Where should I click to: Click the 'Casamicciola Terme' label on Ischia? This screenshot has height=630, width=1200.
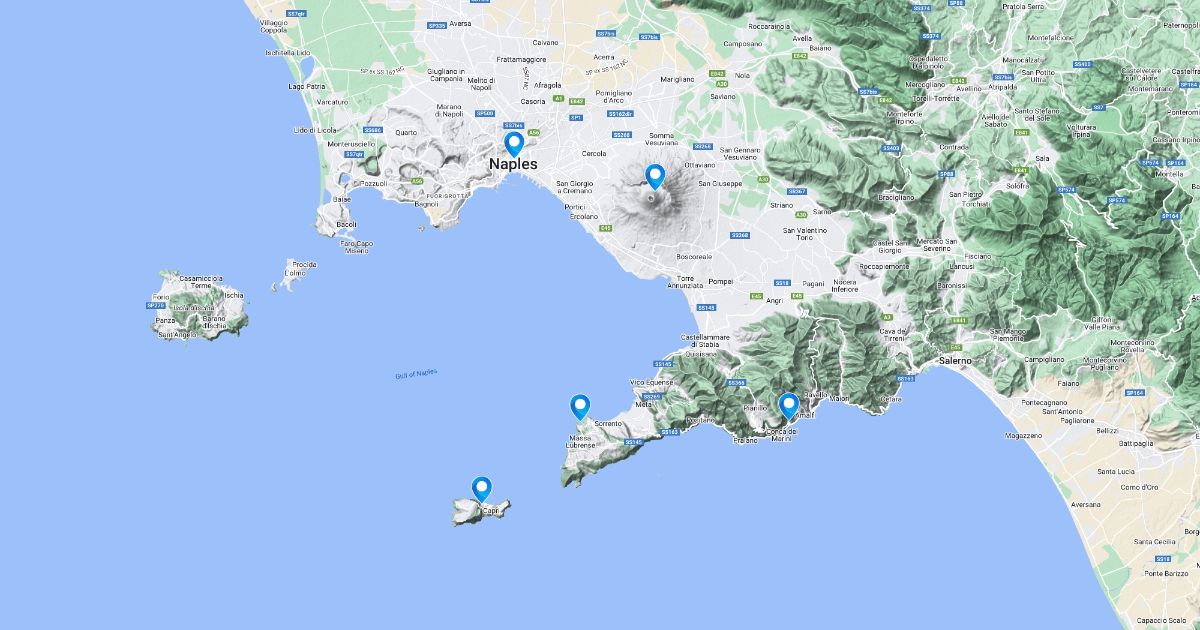pyautogui.click(x=200, y=281)
